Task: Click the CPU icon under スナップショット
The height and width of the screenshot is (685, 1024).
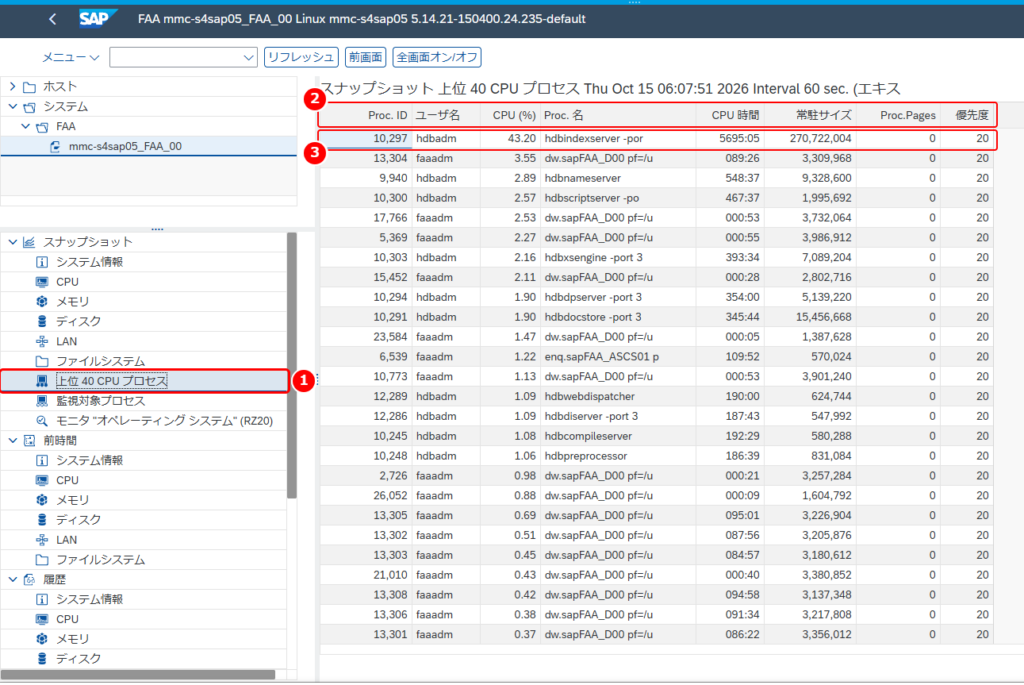Action: [x=42, y=282]
